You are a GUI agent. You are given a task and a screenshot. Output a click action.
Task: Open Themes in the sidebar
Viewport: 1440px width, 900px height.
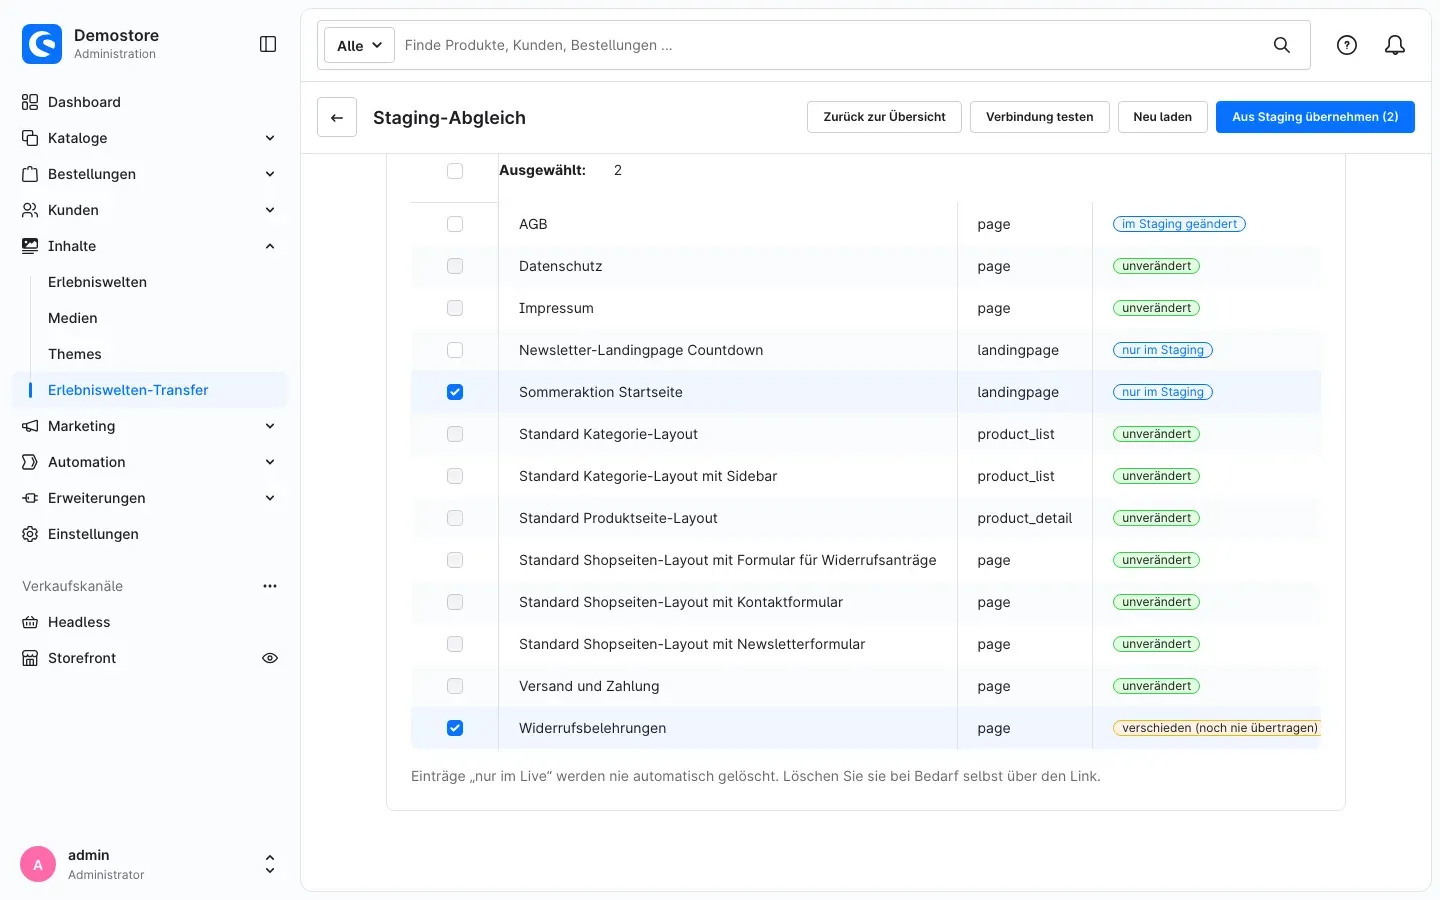[x=75, y=354]
